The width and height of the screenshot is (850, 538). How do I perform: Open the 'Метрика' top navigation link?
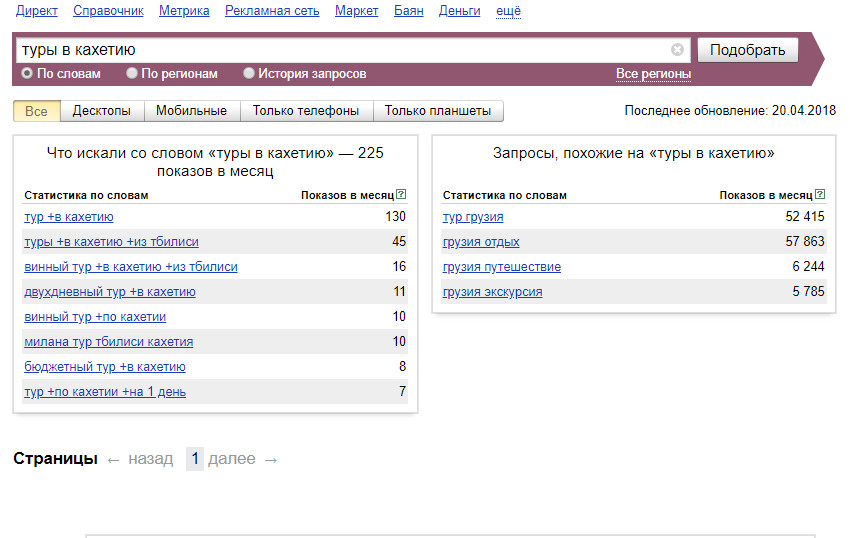pos(184,10)
